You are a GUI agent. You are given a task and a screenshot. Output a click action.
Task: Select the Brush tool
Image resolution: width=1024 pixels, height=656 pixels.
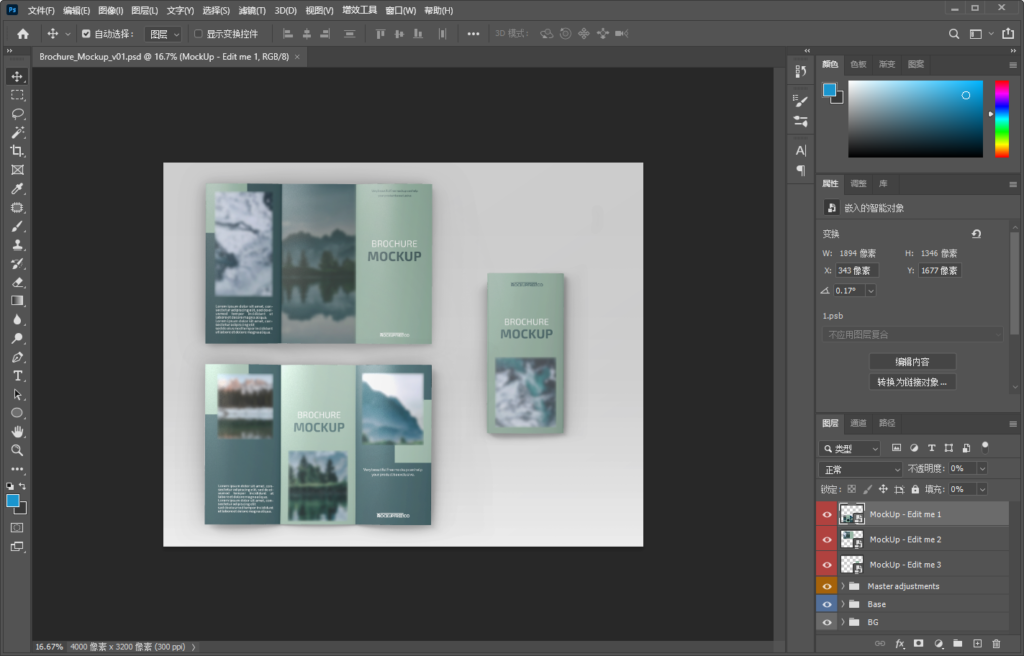(17, 226)
